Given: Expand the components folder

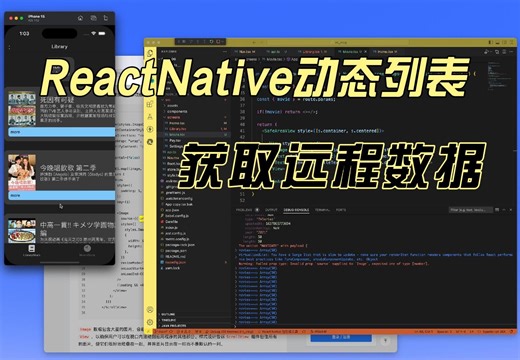Looking at the screenshot, I should click(x=177, y=111).
